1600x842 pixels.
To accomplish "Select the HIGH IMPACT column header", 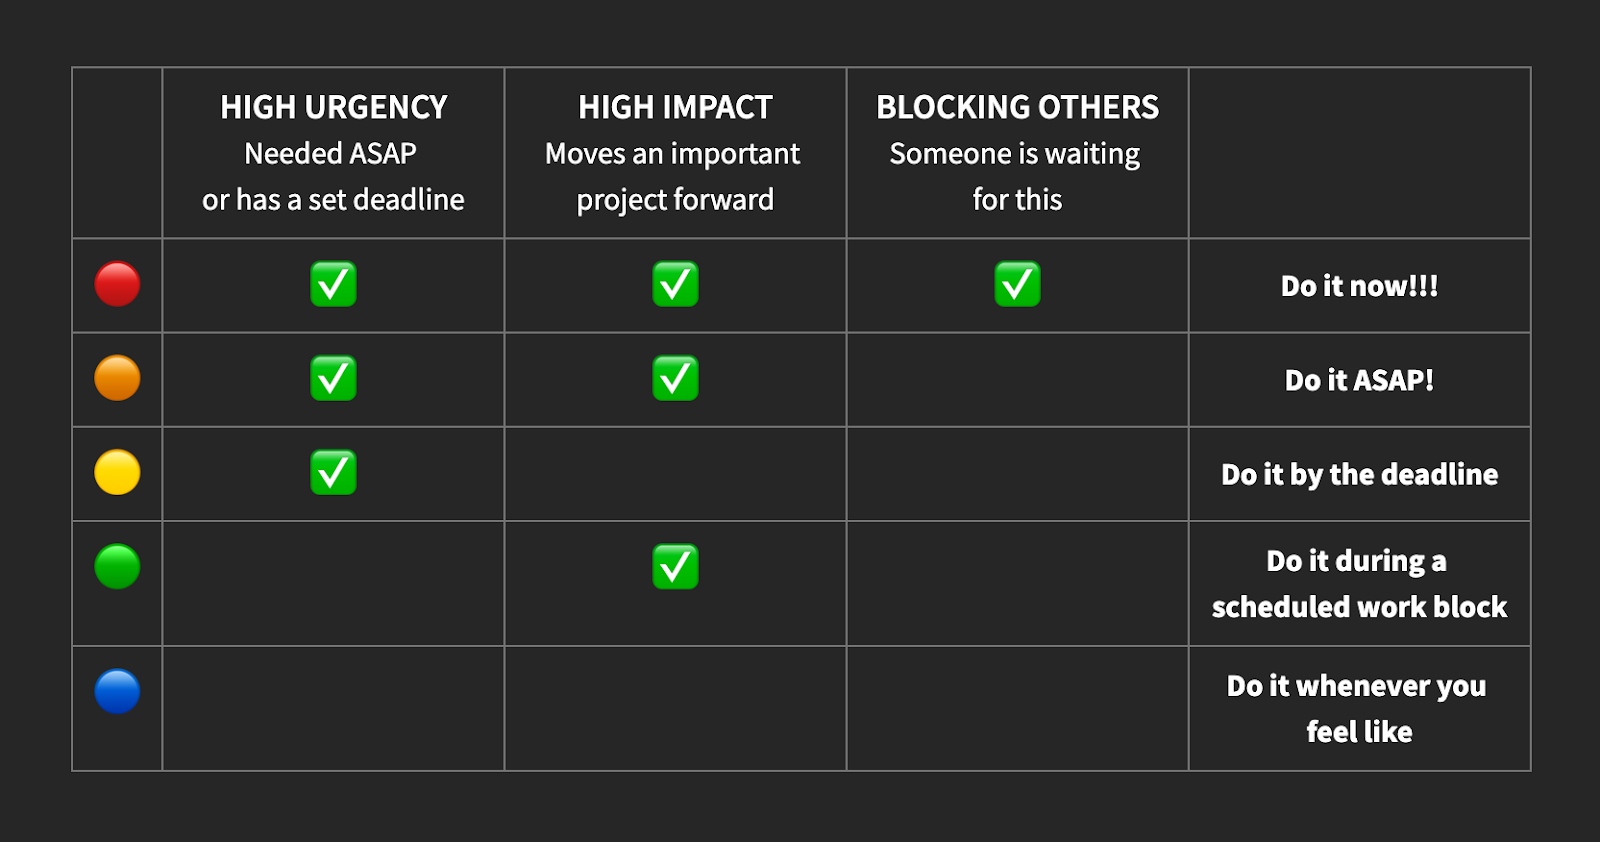I will (675, 107).
